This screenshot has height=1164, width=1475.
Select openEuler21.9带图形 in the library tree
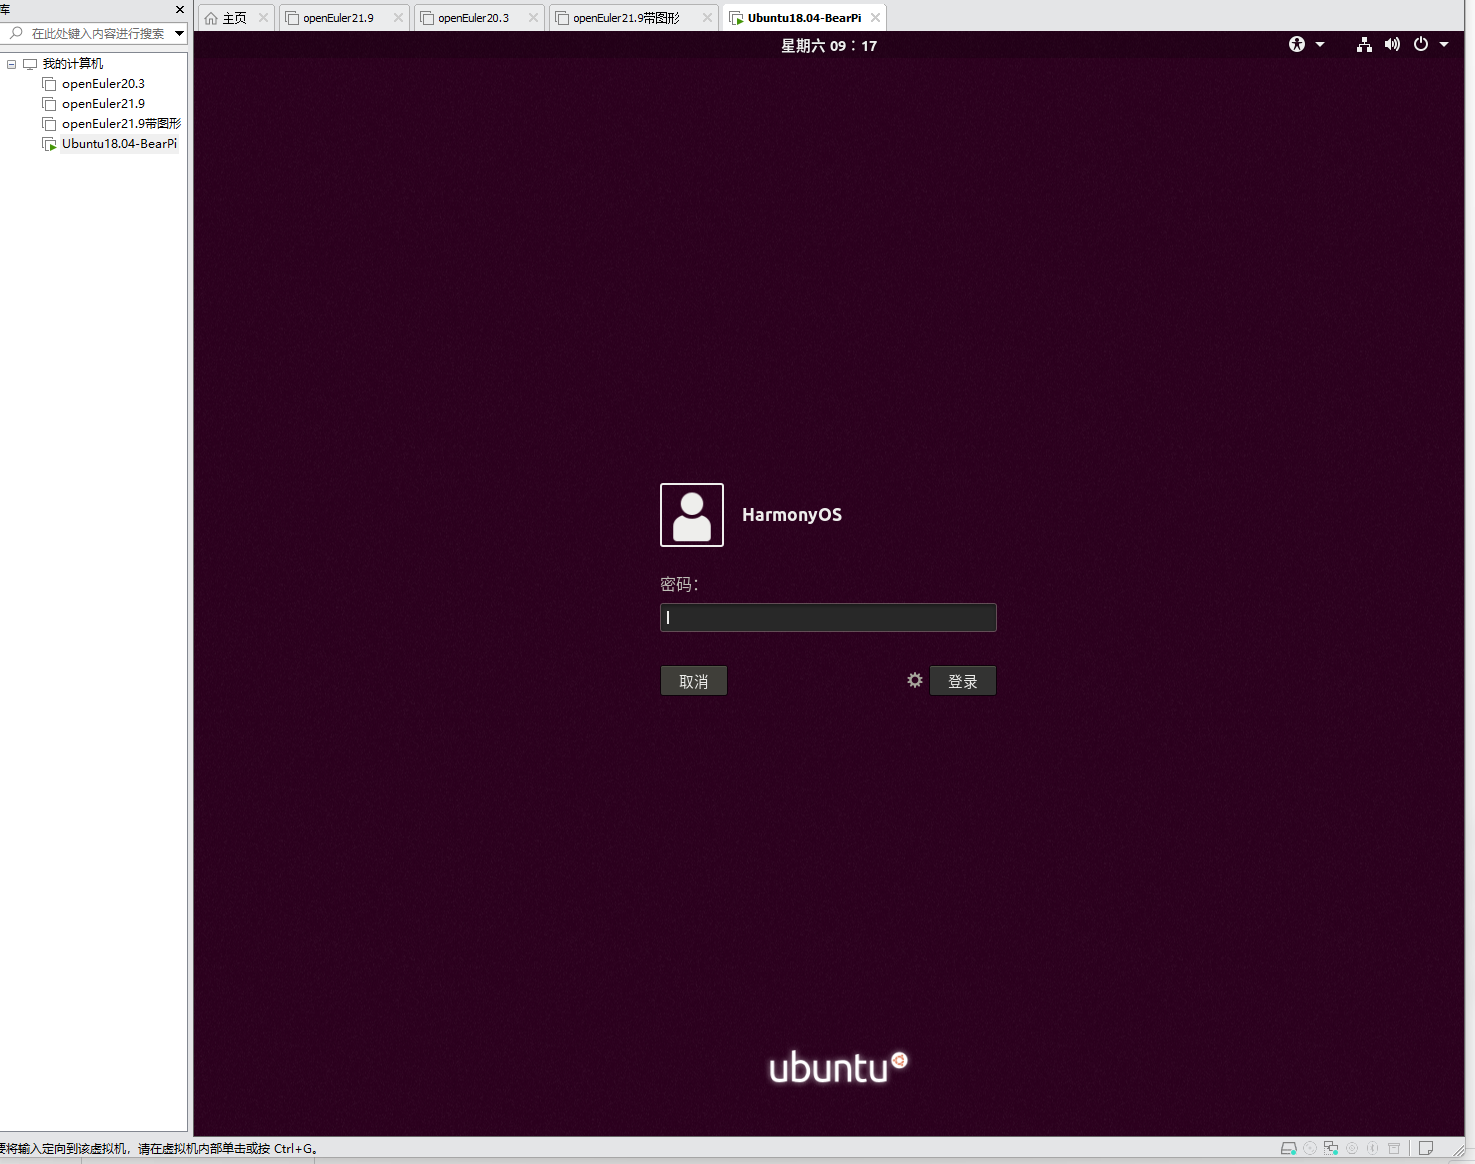pos(121,124)
